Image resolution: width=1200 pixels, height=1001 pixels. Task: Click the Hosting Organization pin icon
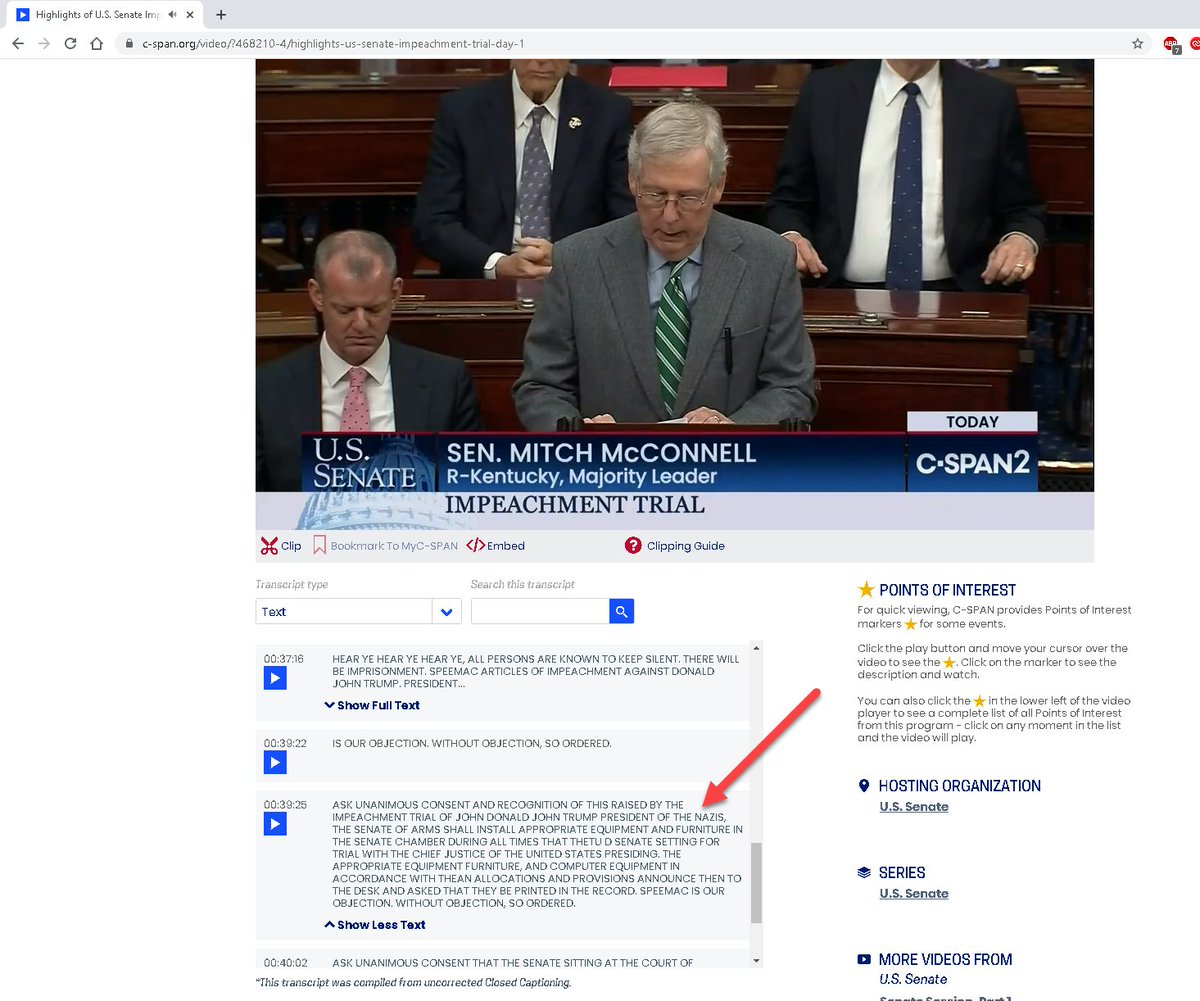tap(865, 786)
